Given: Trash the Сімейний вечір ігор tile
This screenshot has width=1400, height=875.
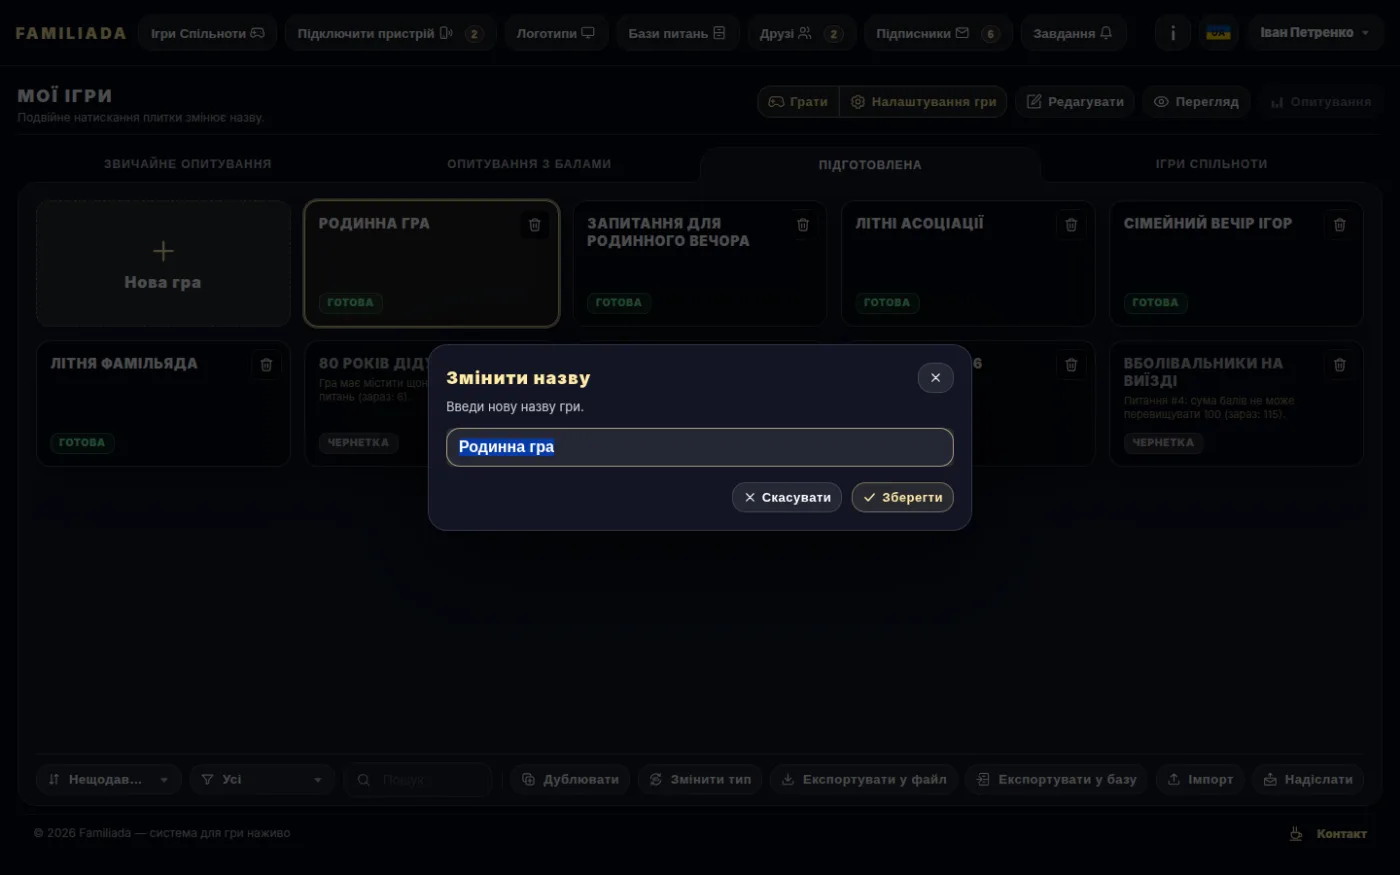Looking at the screenshot, I should point(1339,225).
